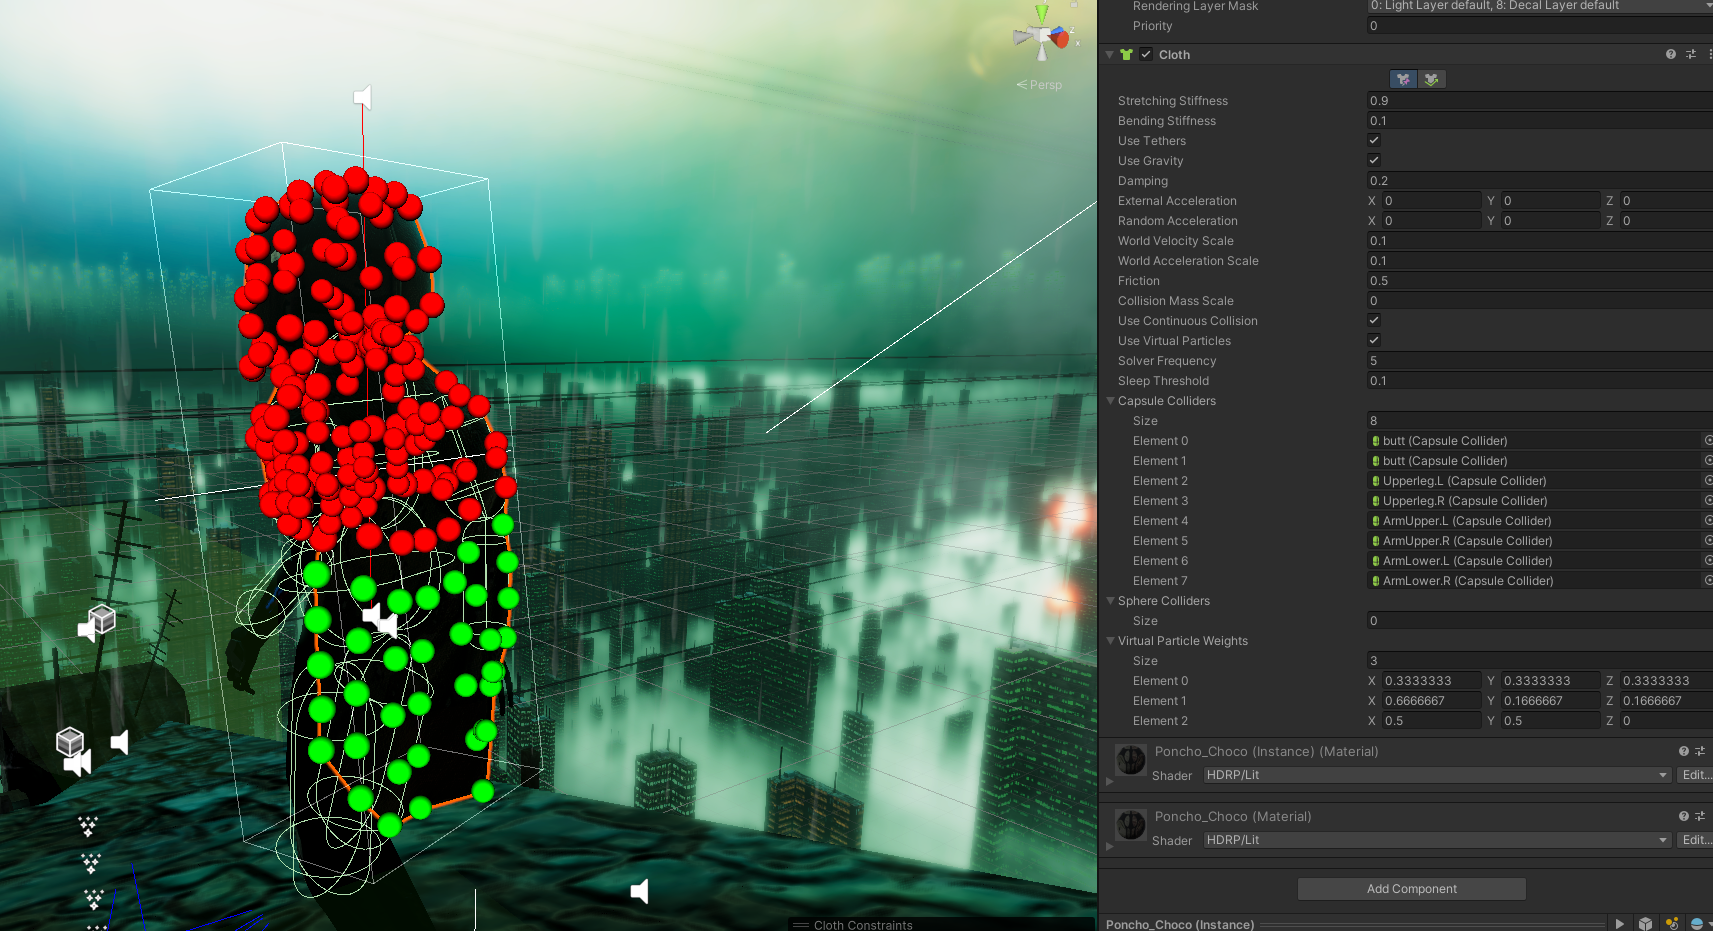
Task: Pick object selector for ArmUpper.R element
Action: point(1708,540)
